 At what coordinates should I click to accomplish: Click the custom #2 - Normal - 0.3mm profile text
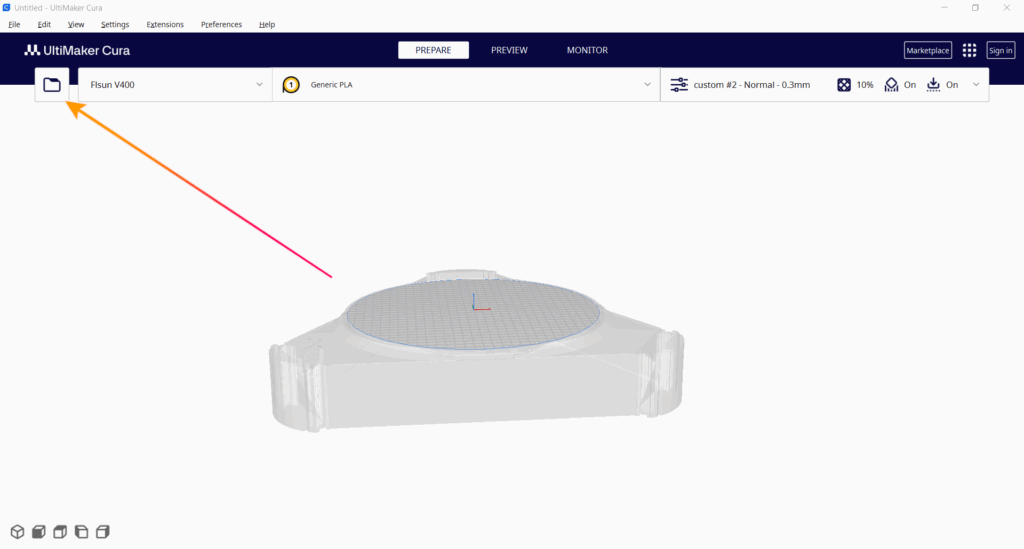click(752, 85)
